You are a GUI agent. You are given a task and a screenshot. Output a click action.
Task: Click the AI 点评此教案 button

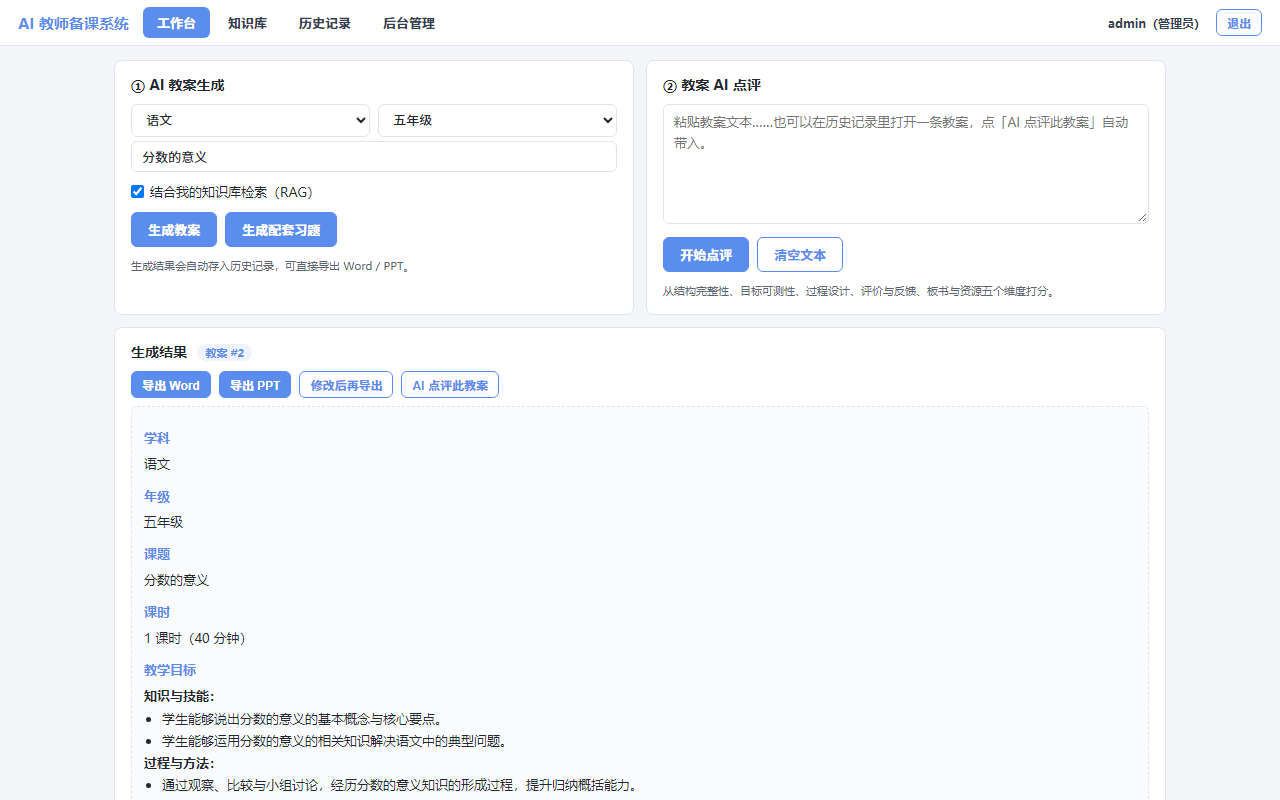pos(450,385)
